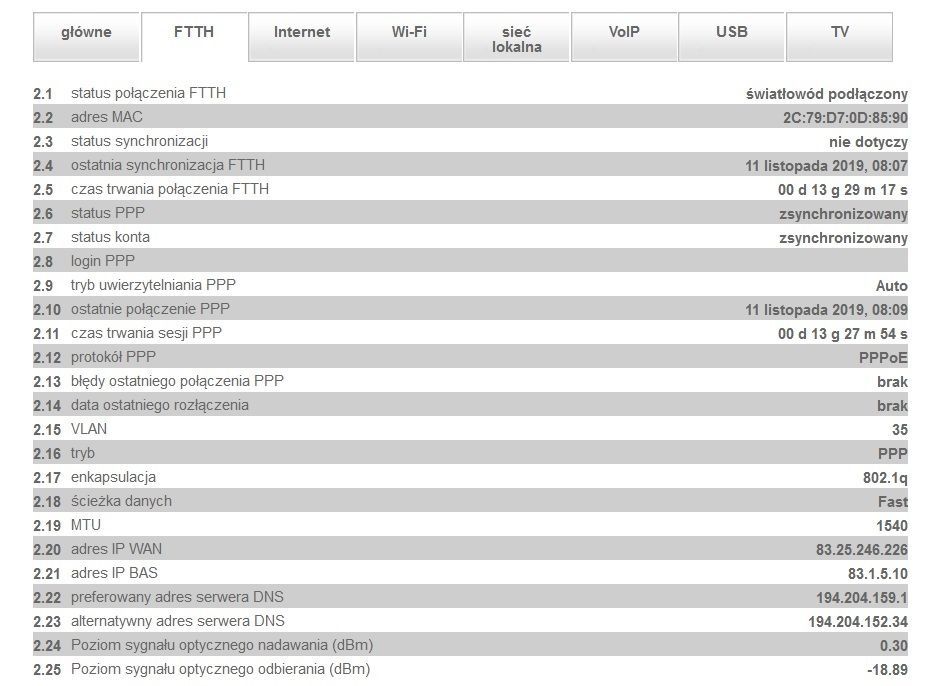The height and width of the screenshot is (686, 940).
Task: Go to the sieć lokalna tab
Action: [x=517, y=39]
